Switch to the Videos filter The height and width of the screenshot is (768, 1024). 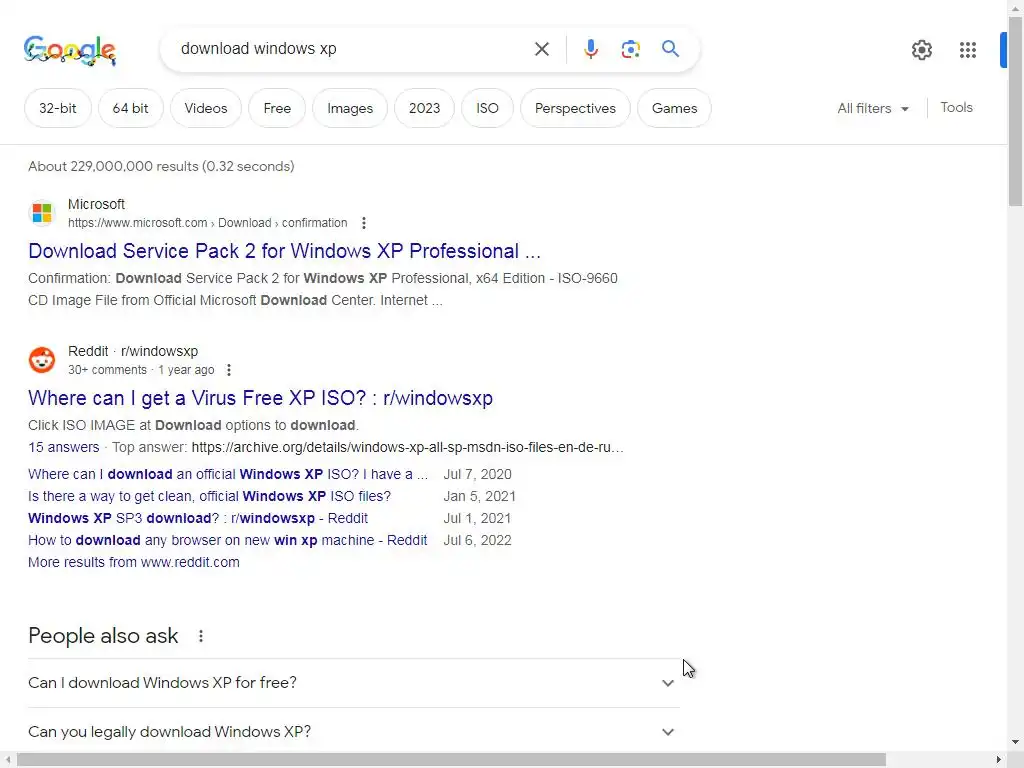click(206, 108)
